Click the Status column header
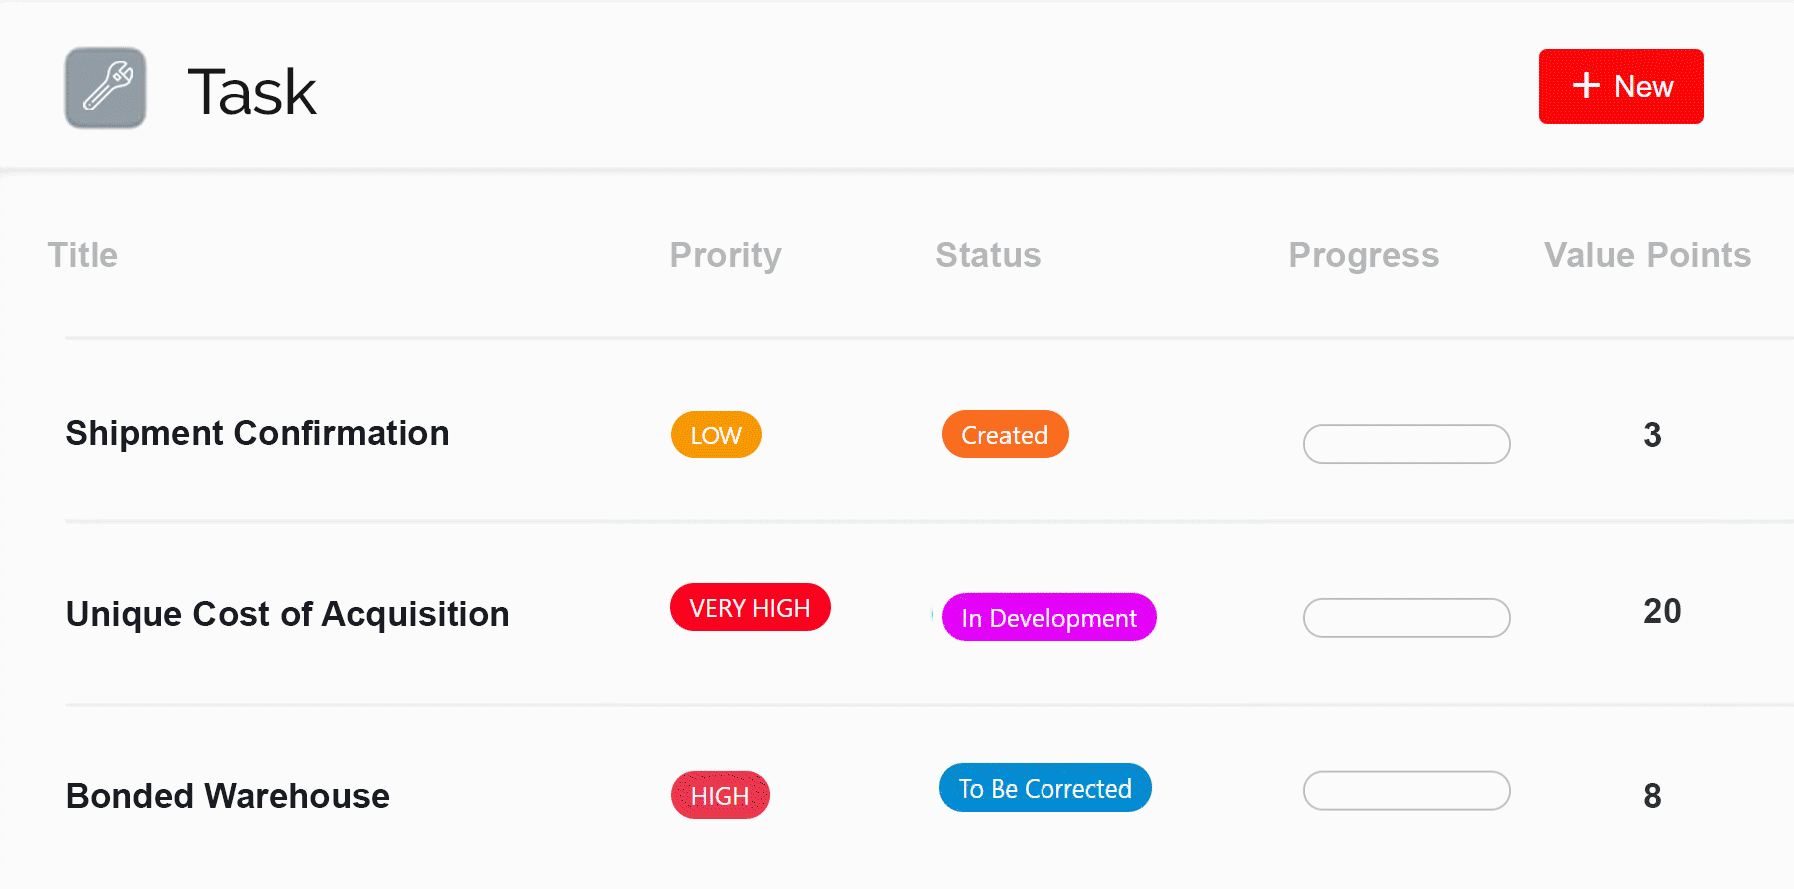 coord(988,255)
